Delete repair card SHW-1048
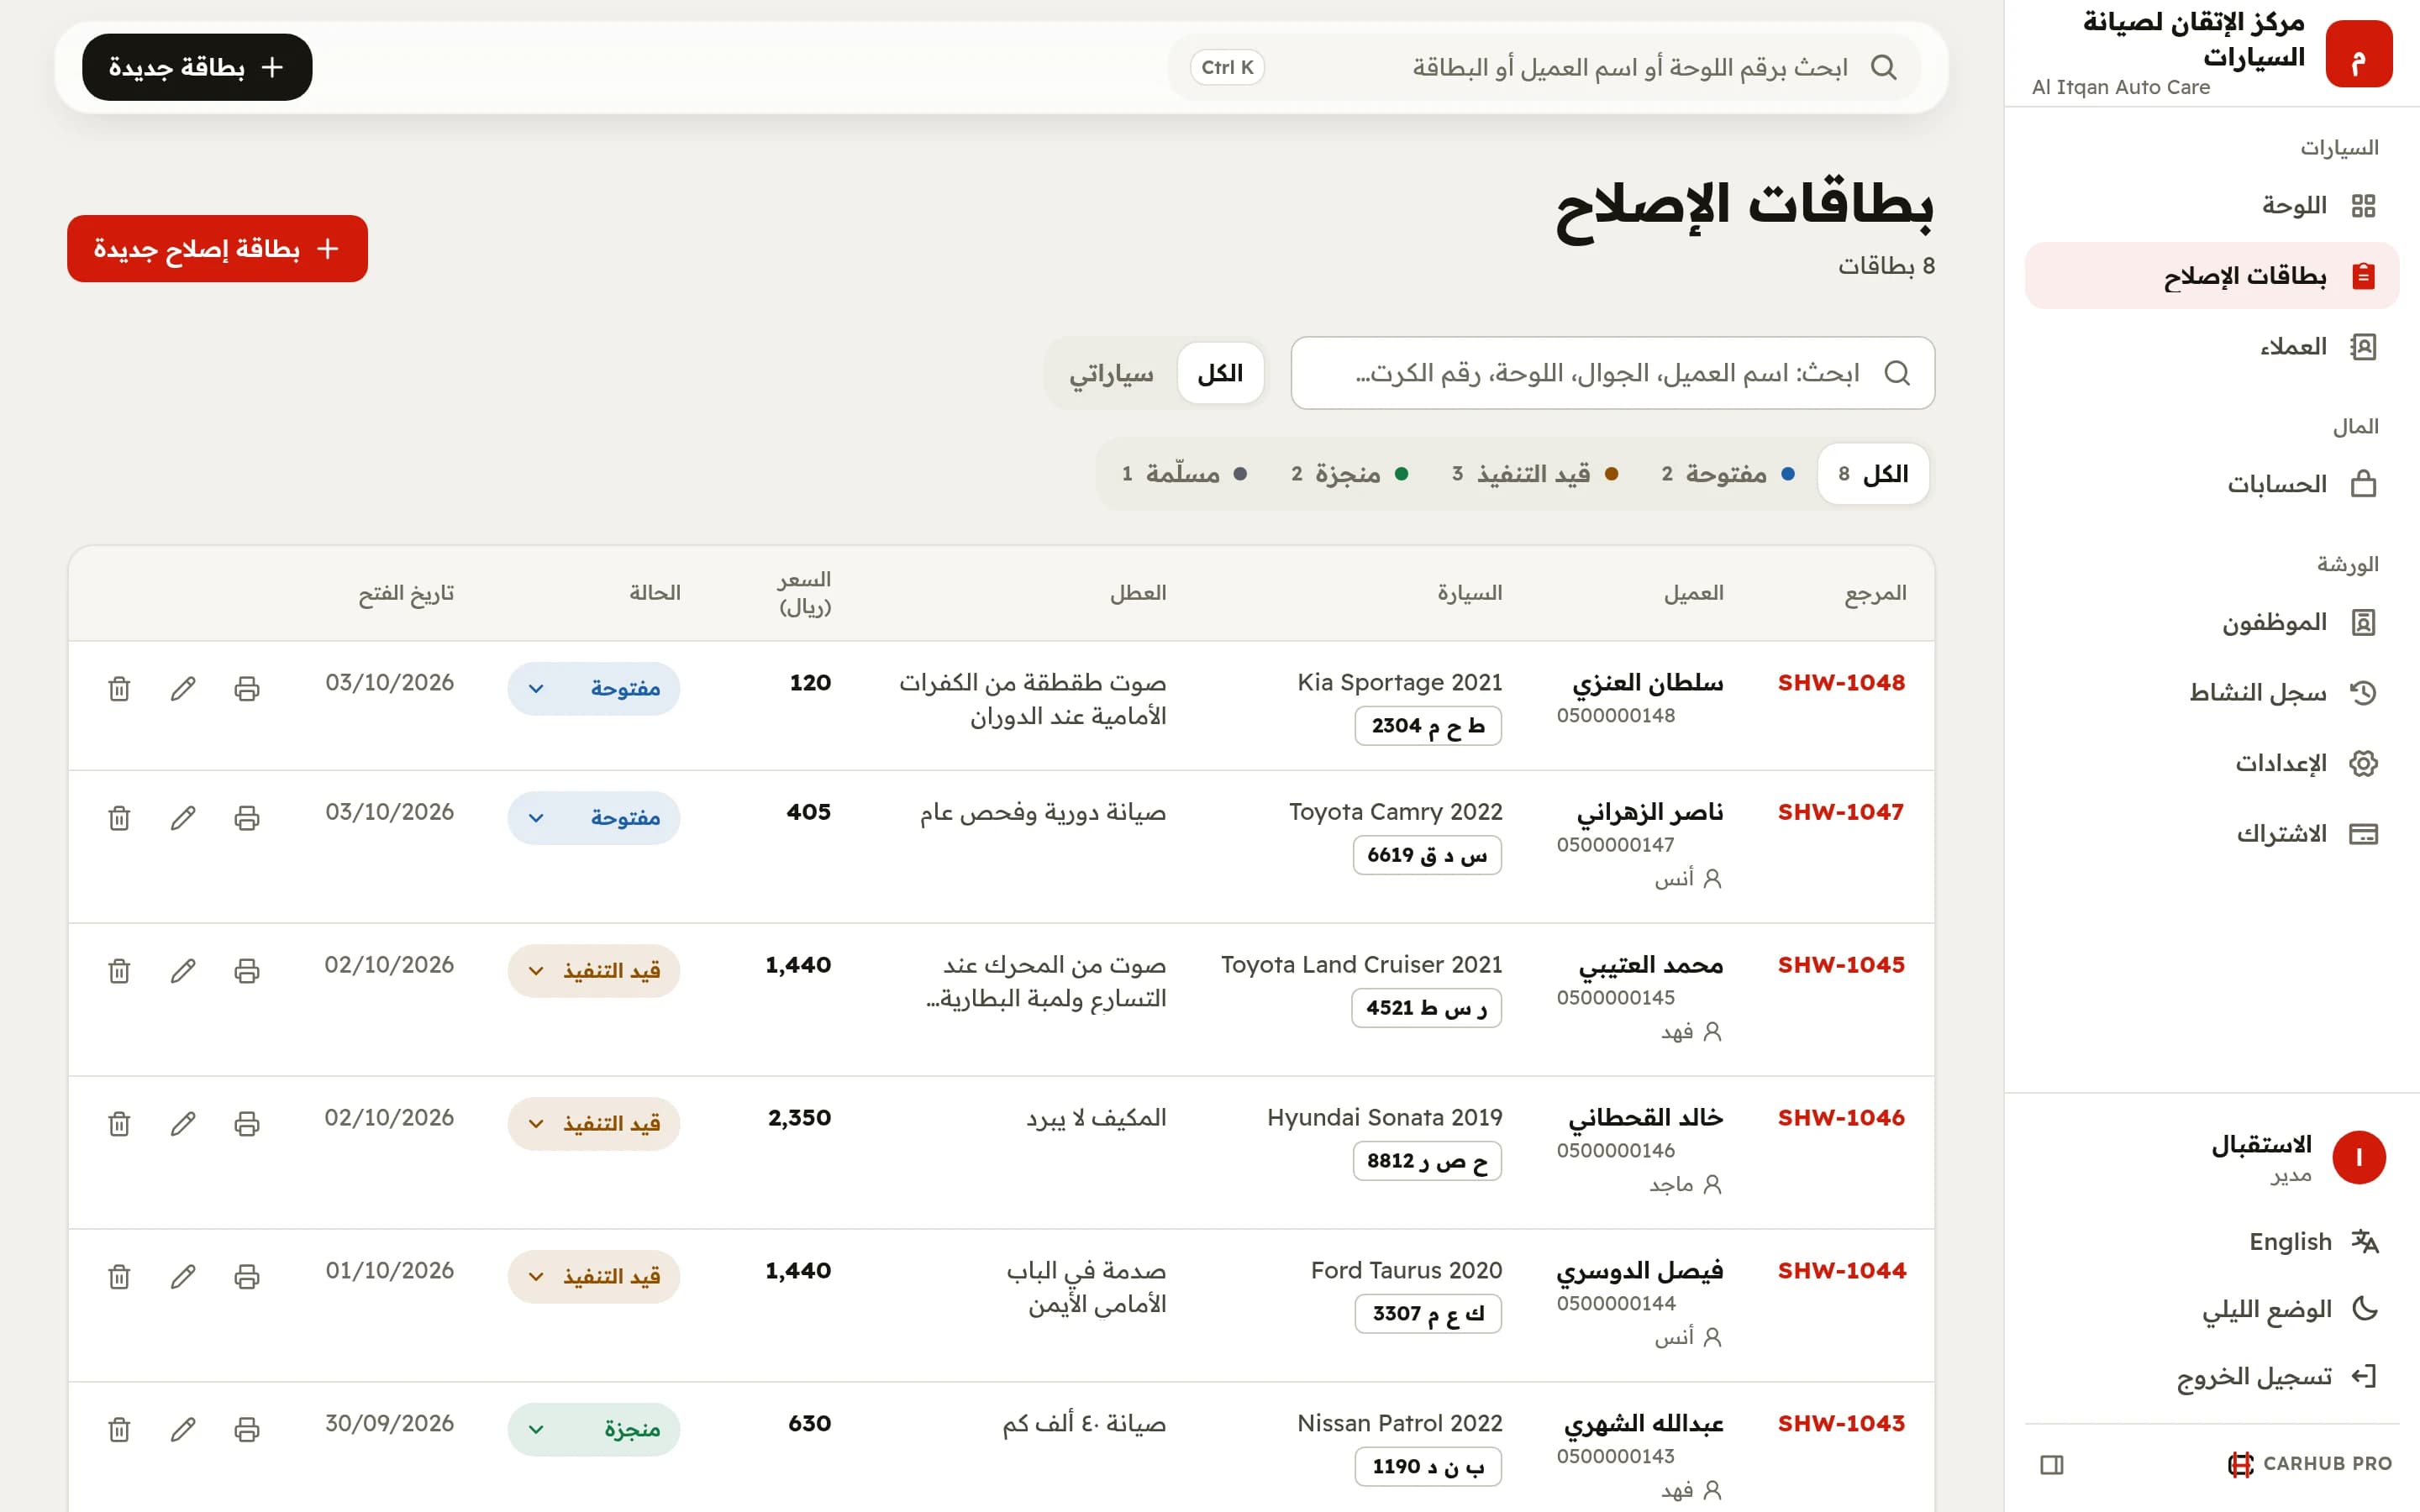2420x1512 pixels. point(119,689)
